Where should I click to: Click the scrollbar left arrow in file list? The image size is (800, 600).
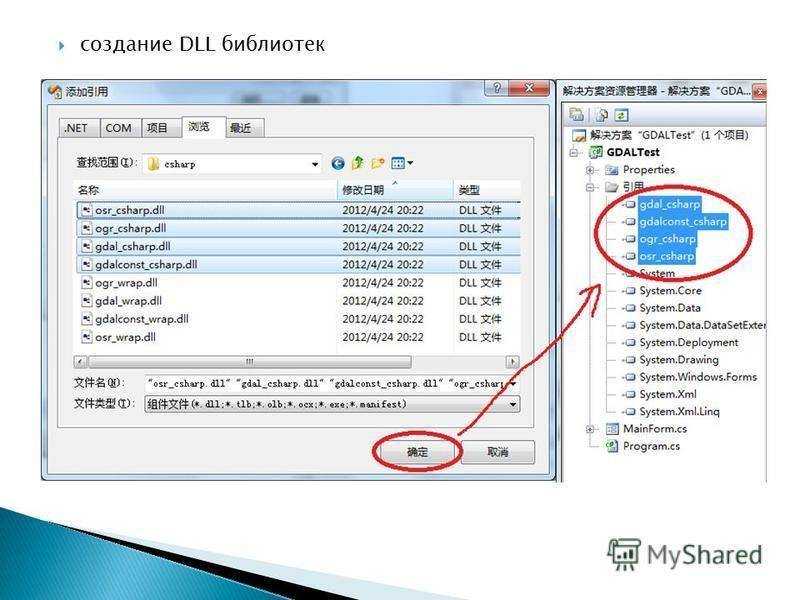pos(81,362)
